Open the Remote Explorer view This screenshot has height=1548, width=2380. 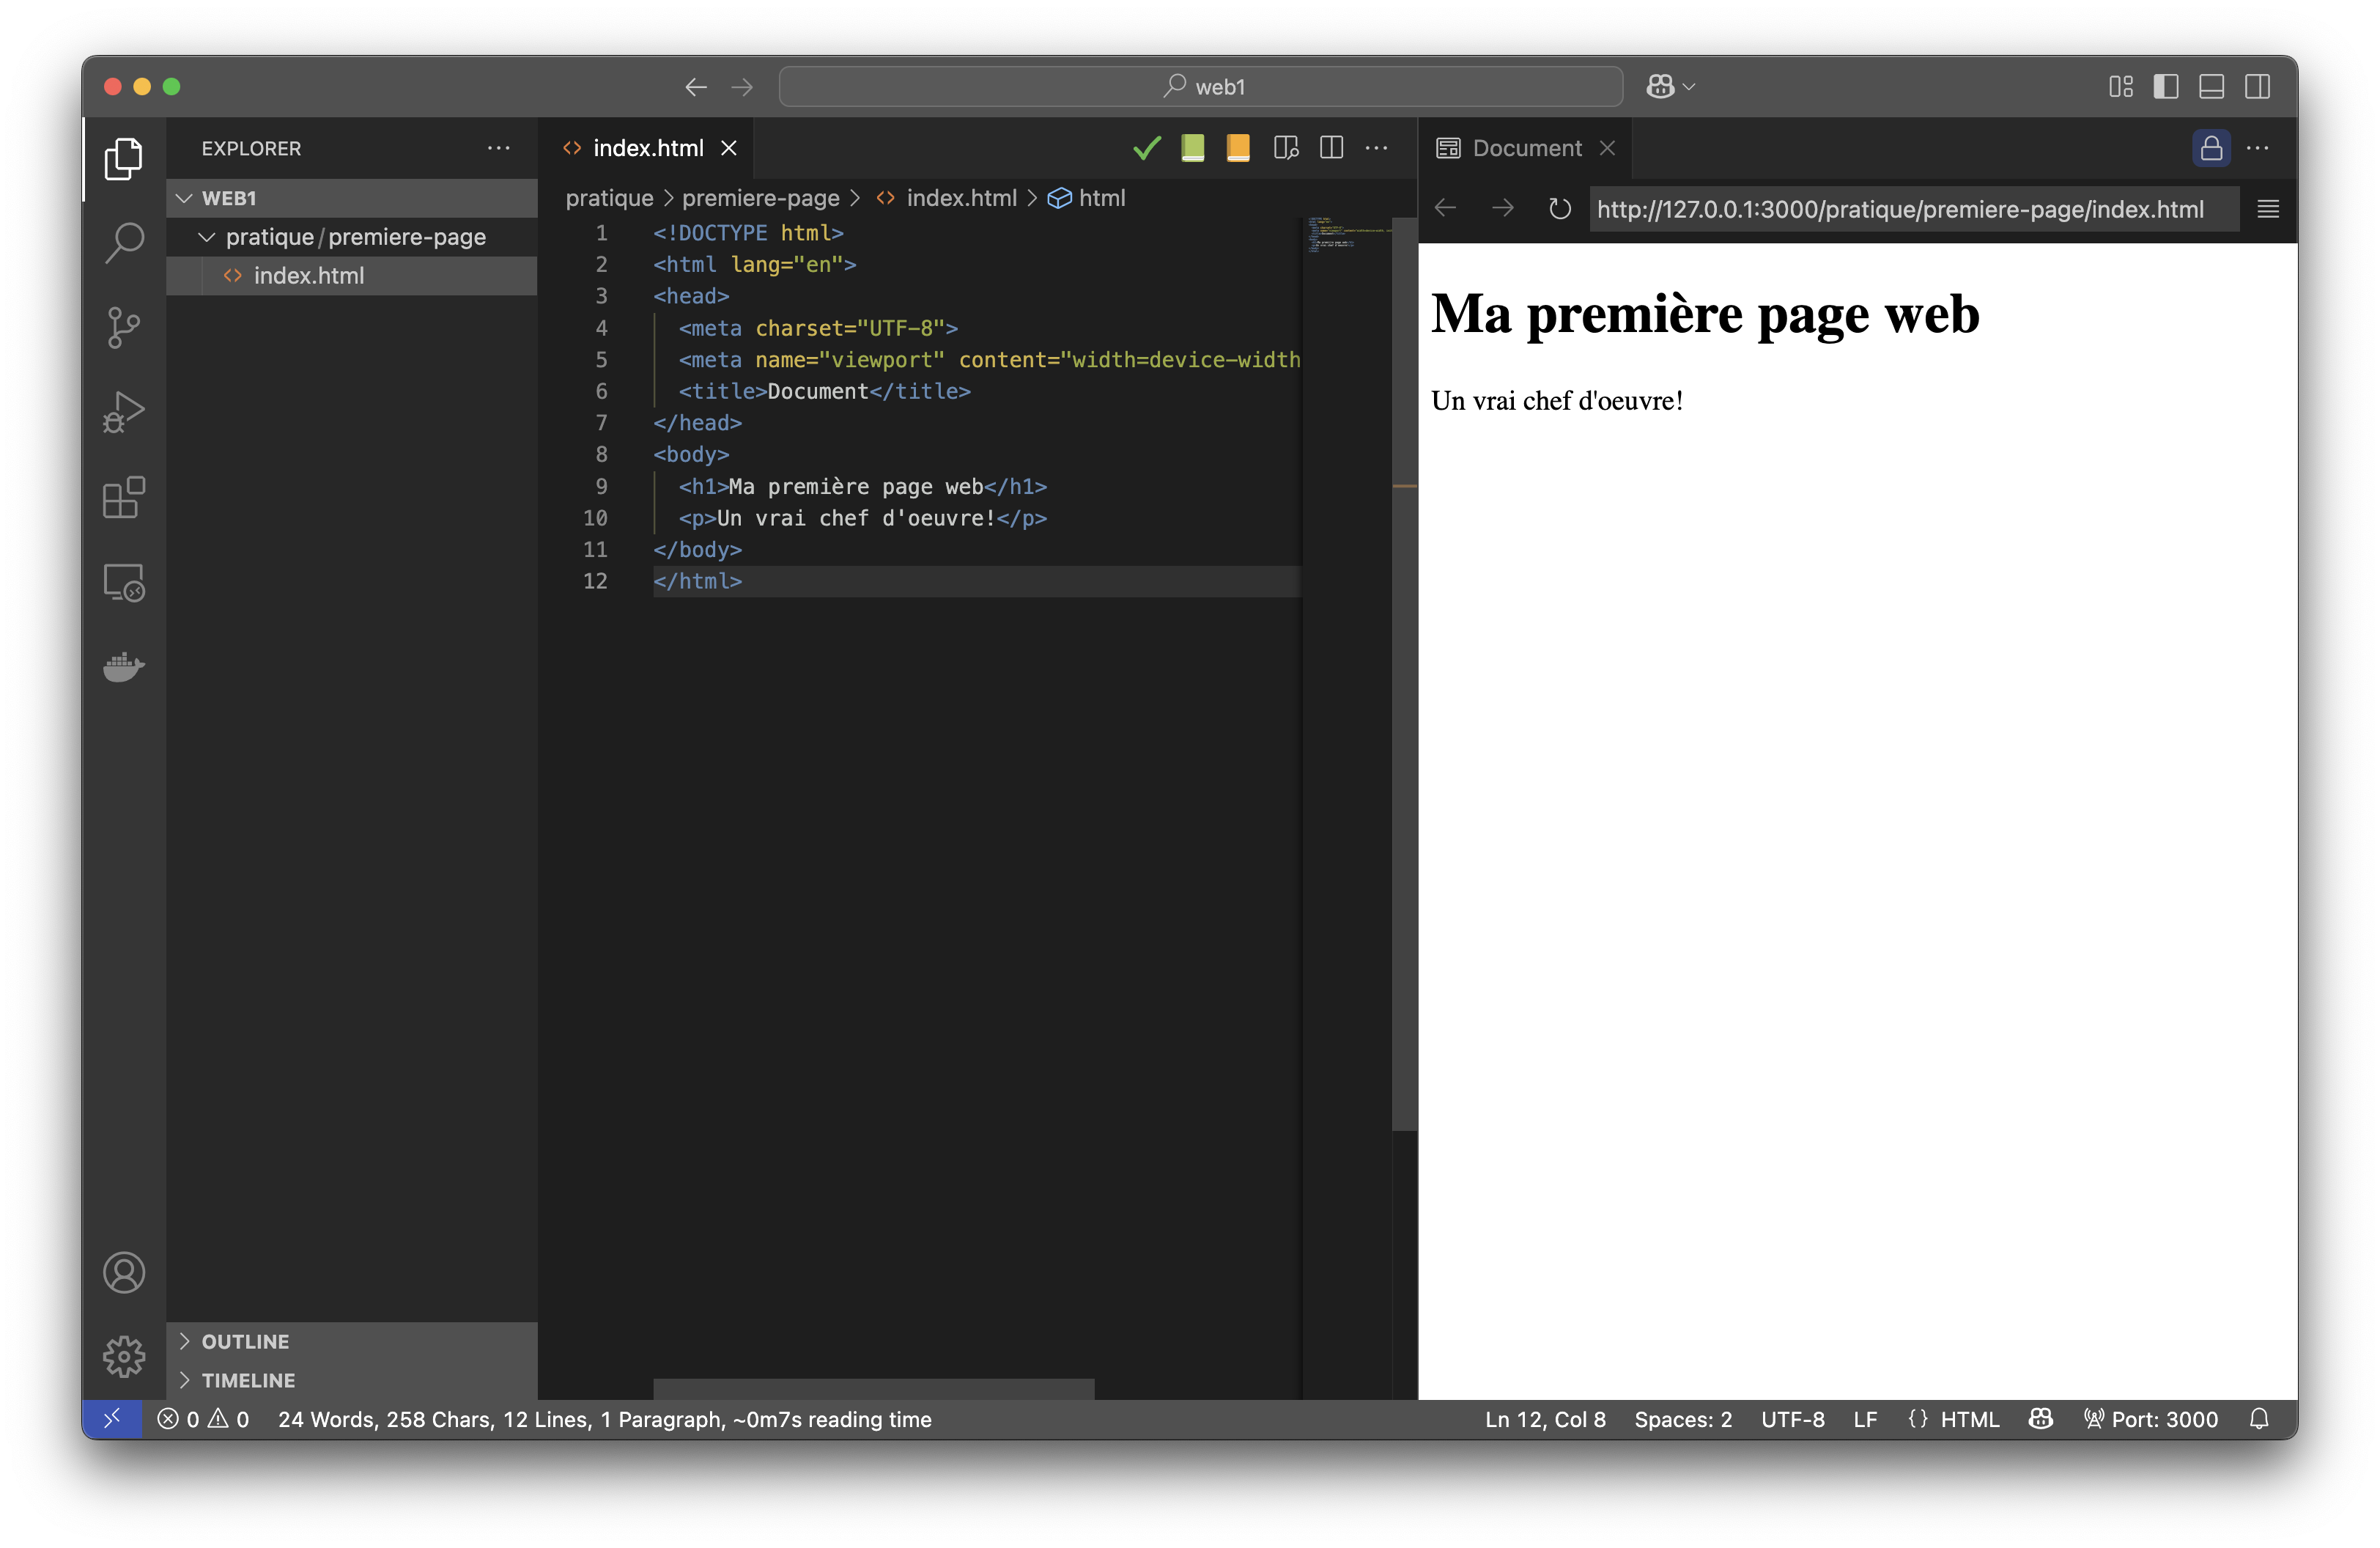tap(124, 582)
